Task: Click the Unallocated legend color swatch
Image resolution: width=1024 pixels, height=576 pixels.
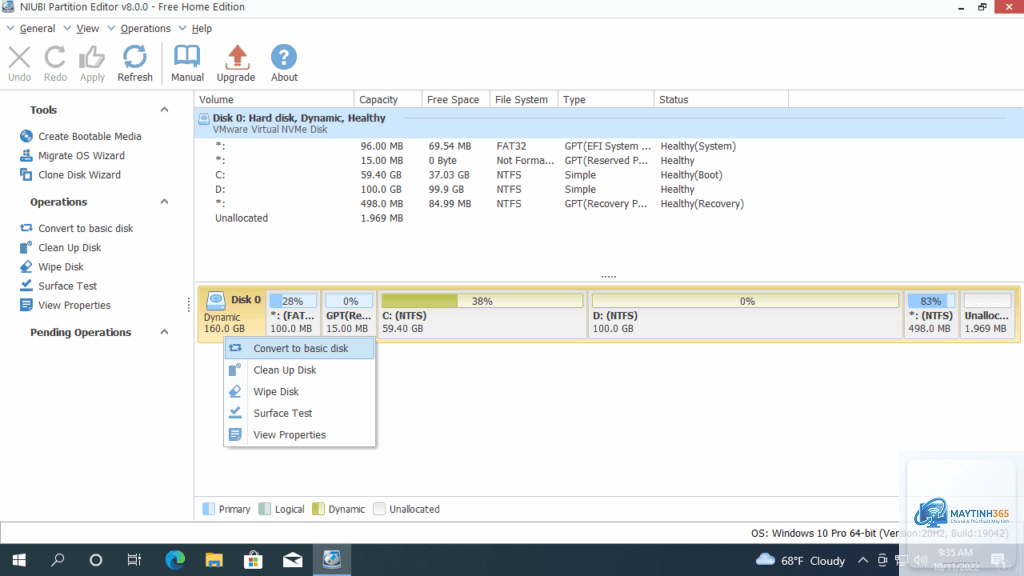Action: pyautogui.click(x=379, y=509)
